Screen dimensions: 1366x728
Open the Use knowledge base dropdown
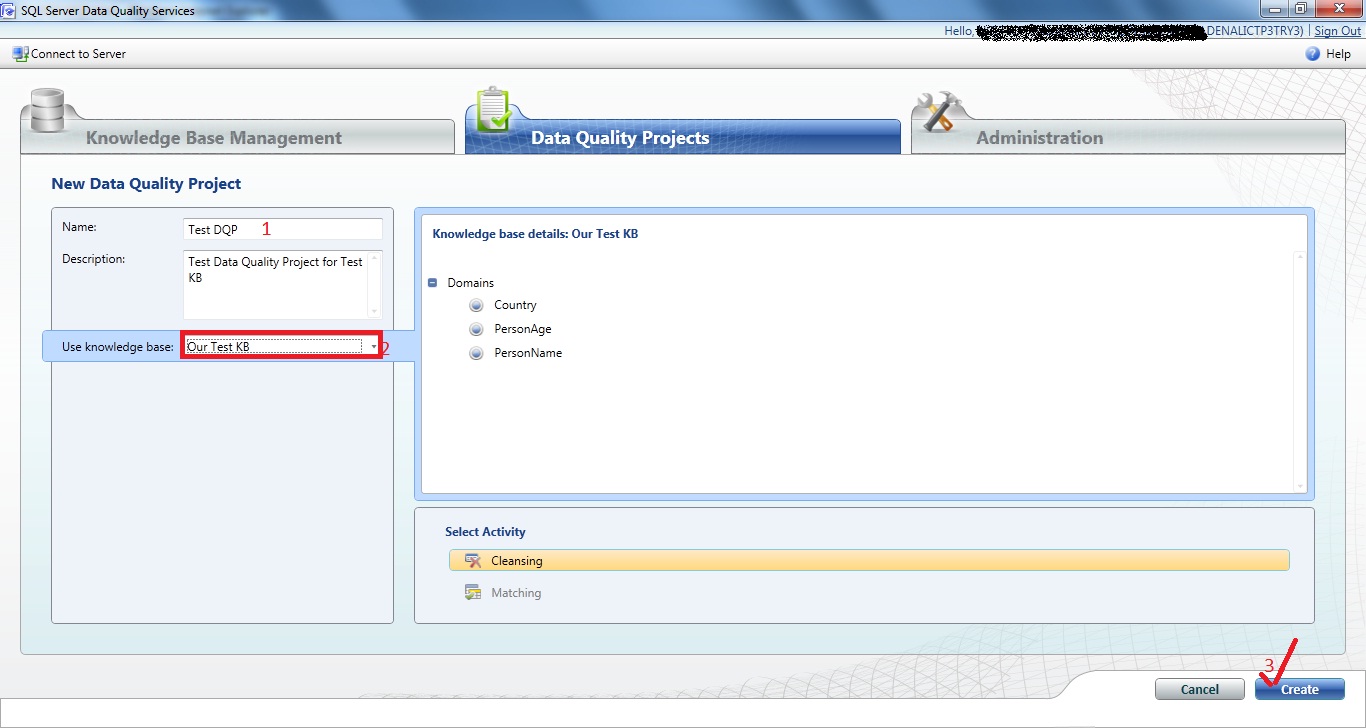(374, 347)
